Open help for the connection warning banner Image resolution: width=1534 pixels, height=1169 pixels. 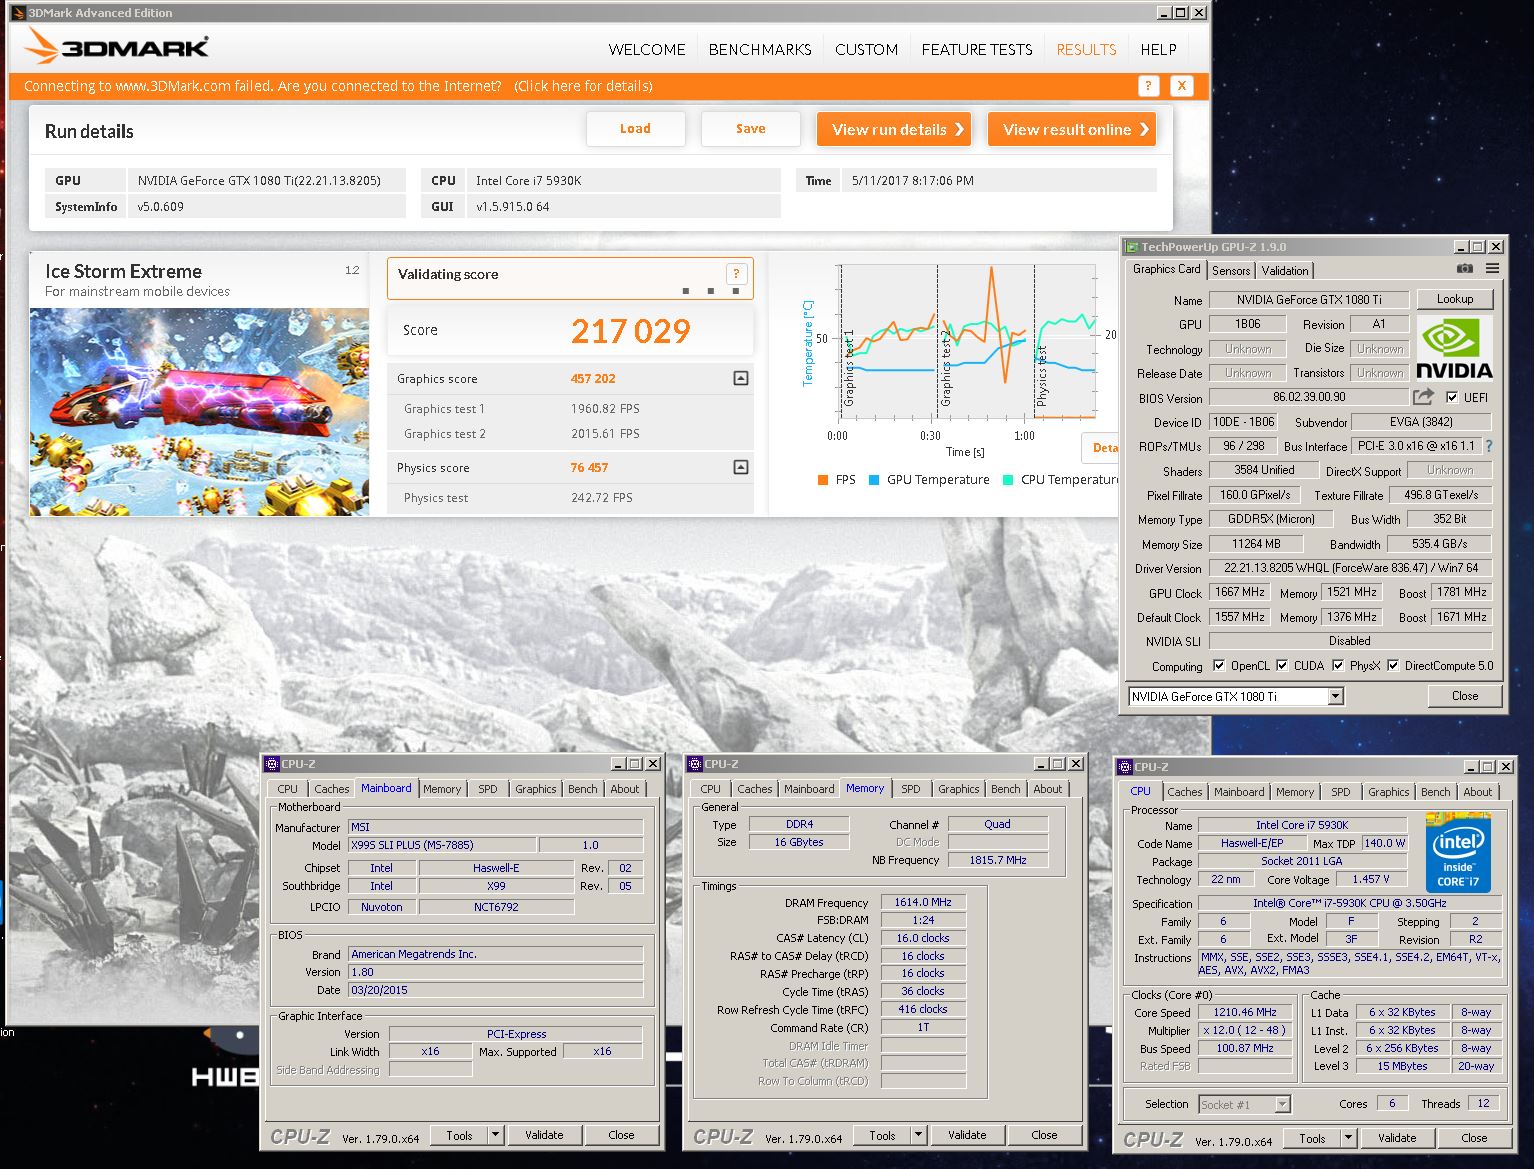tap(1148, 86)
